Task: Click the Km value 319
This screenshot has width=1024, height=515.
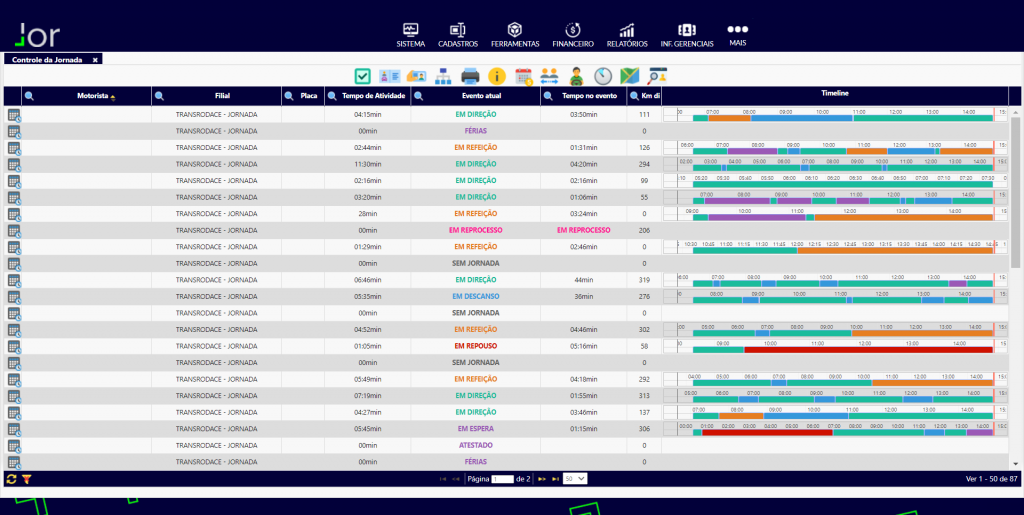Action: (644, 280)
